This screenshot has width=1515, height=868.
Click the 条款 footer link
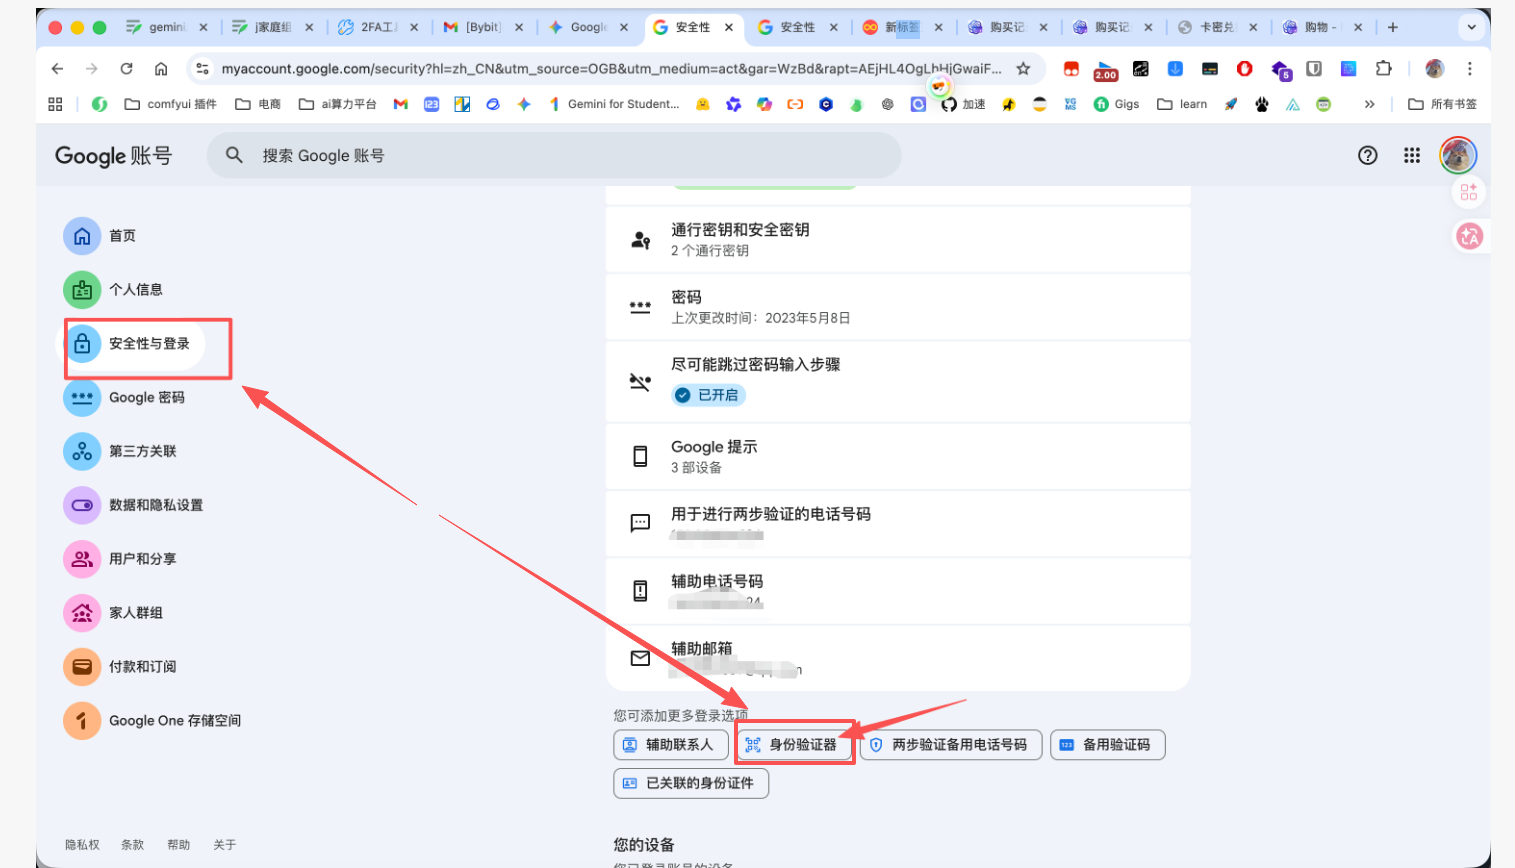click(133, 845)
